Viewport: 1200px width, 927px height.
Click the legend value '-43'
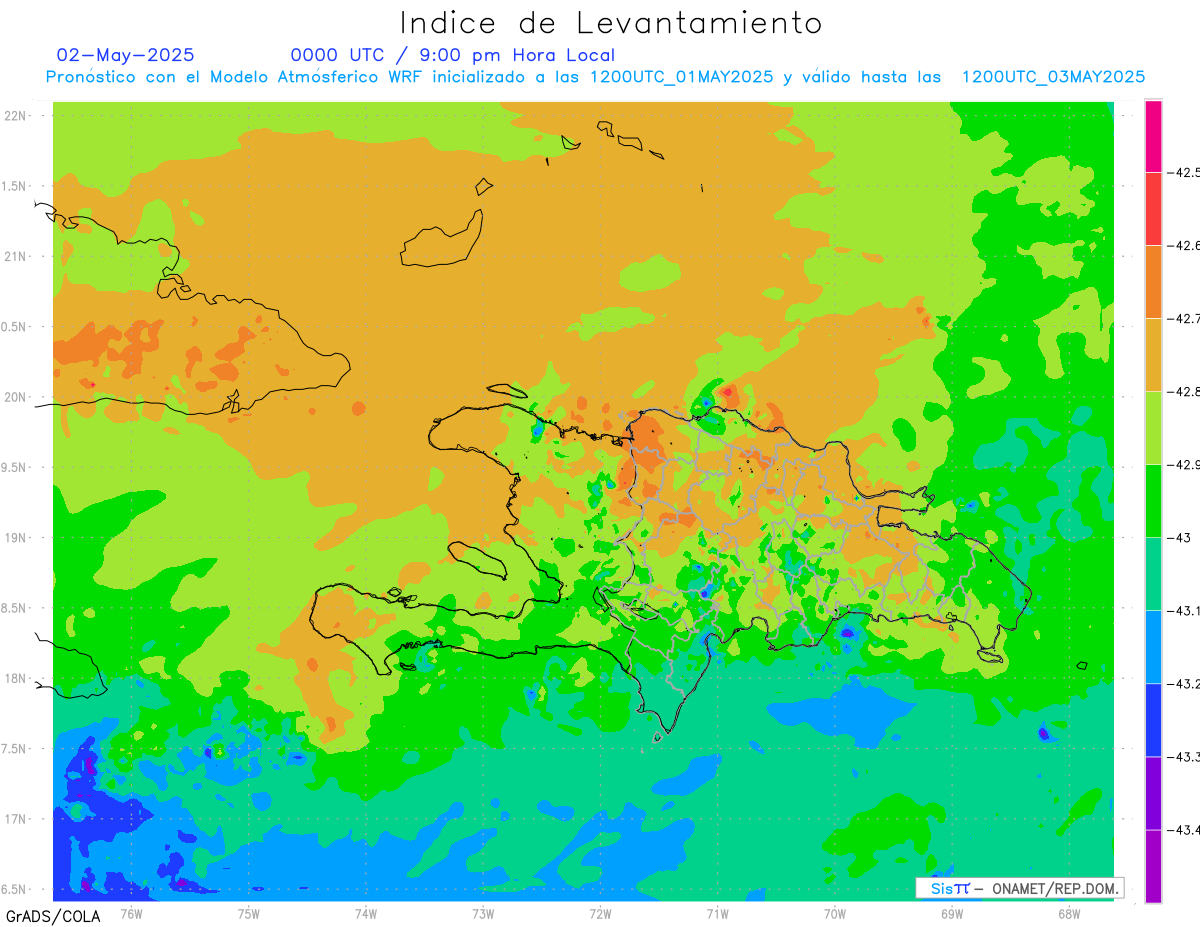[1180, 538]
